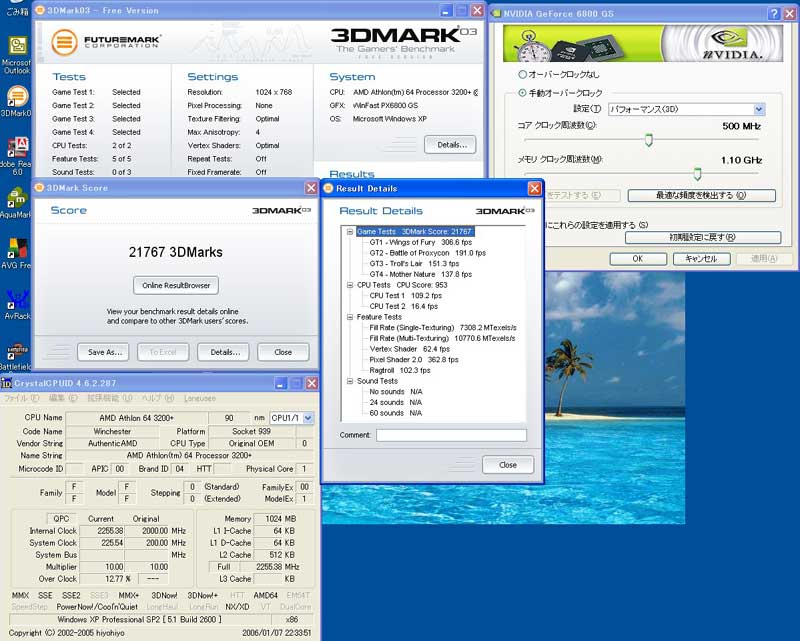Click the Full button in CrystalCPUID

[223, 567]
